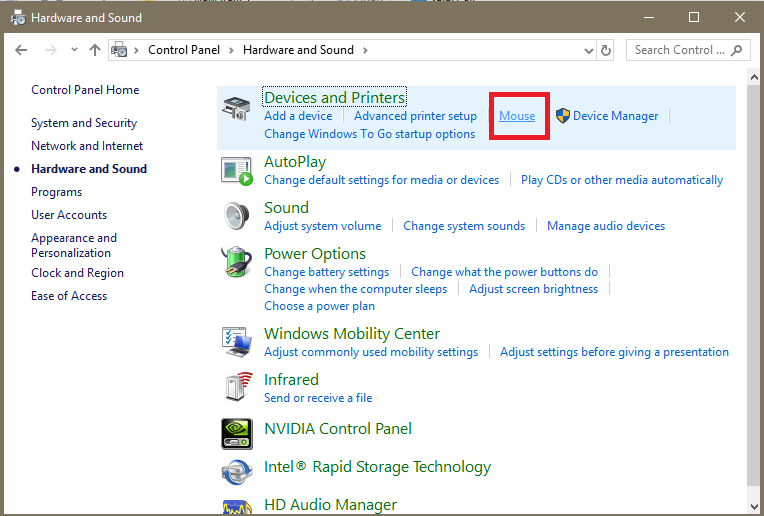Screen dimensions: 764x516
Task: Click Manage audio devices
Action: (x=606, y=226)
